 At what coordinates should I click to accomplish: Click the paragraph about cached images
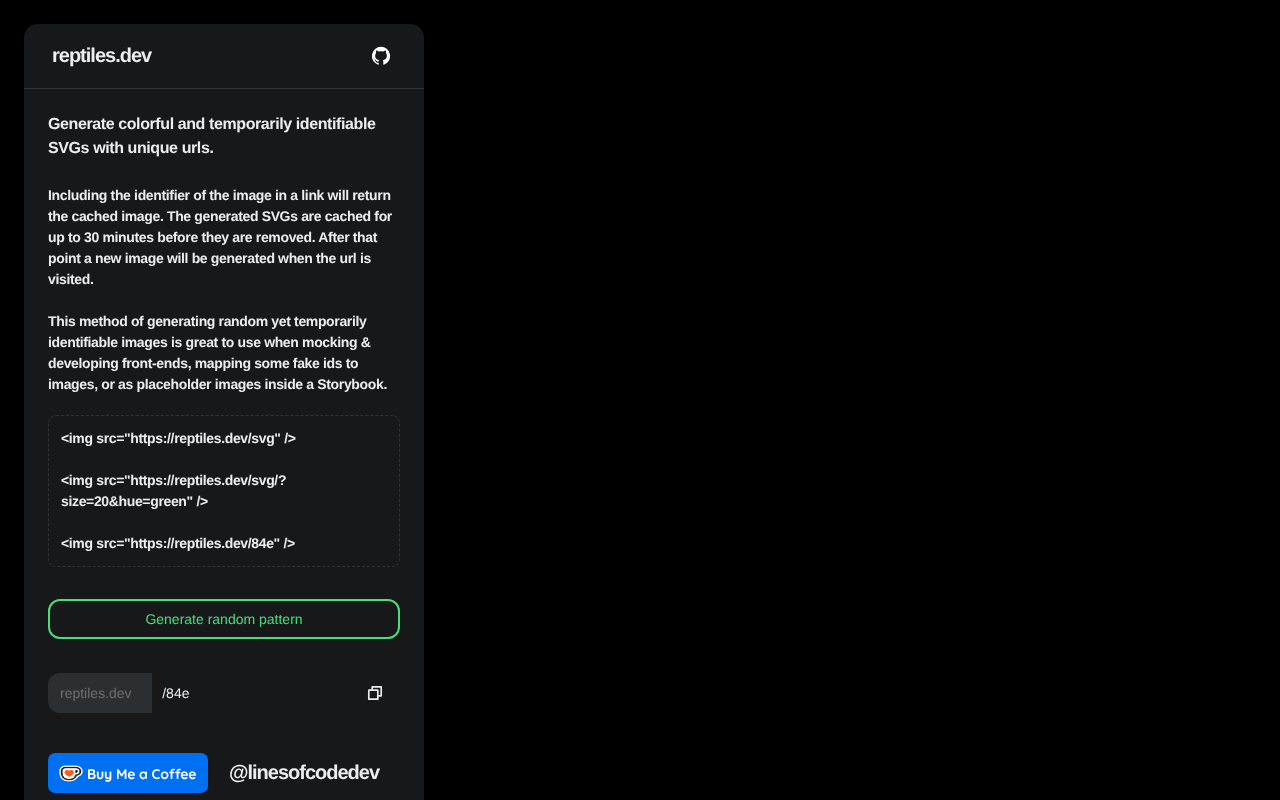(x=221, y=237)
